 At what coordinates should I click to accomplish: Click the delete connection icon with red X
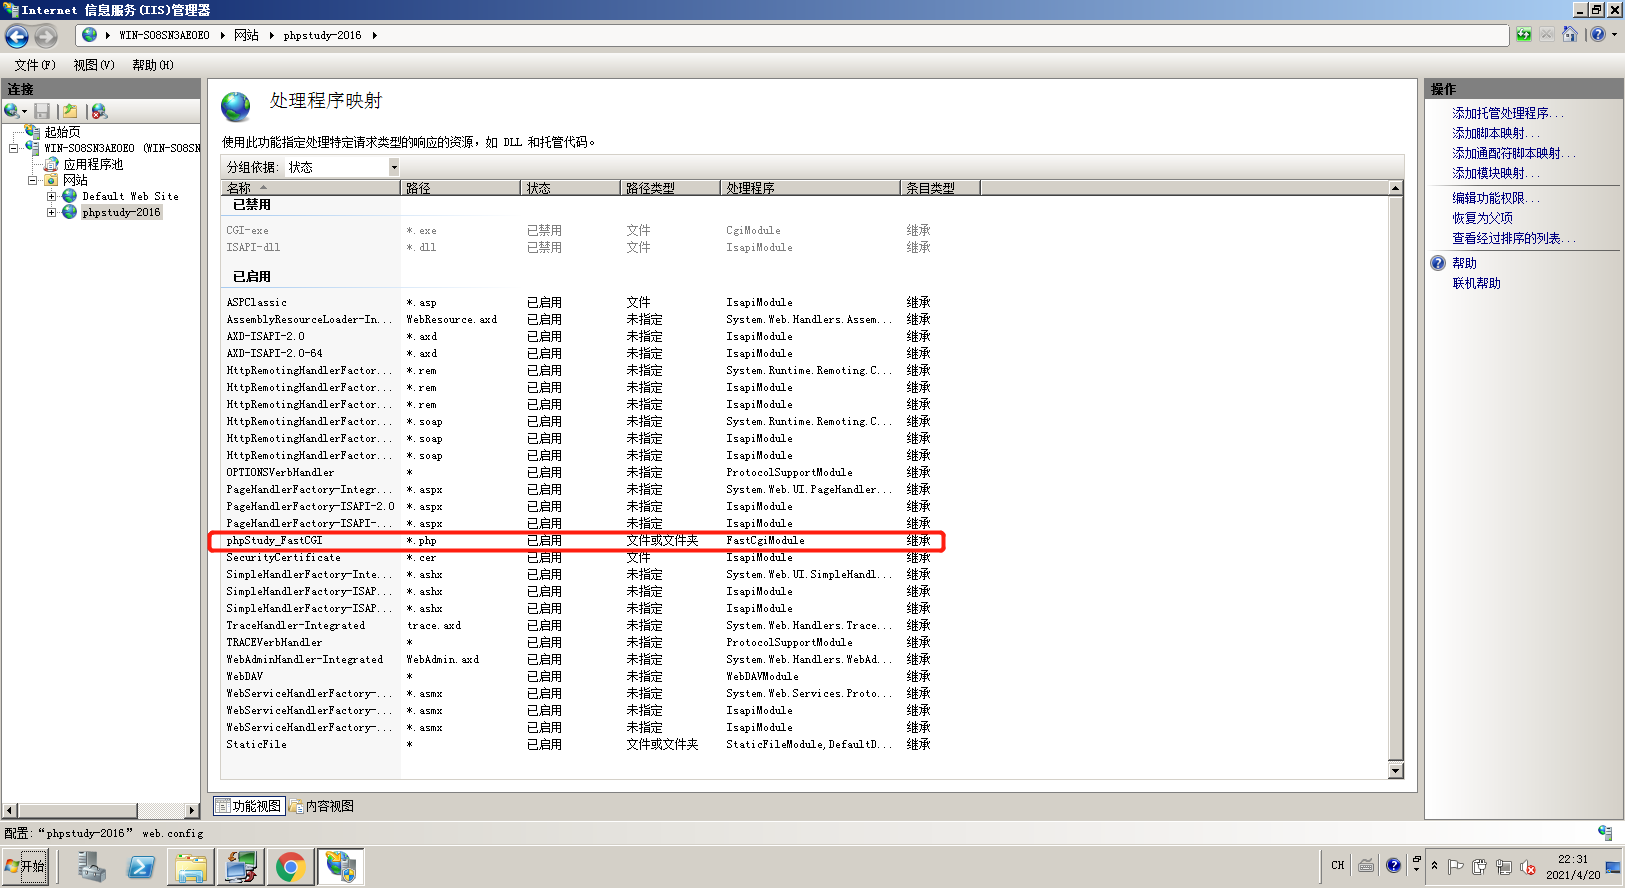(98, 111)
